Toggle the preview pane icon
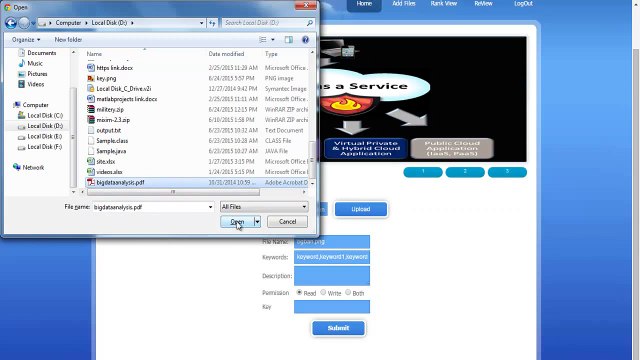The width and height of the screenshot is (640, 360). pyautogui.click(x=289, y=40)
